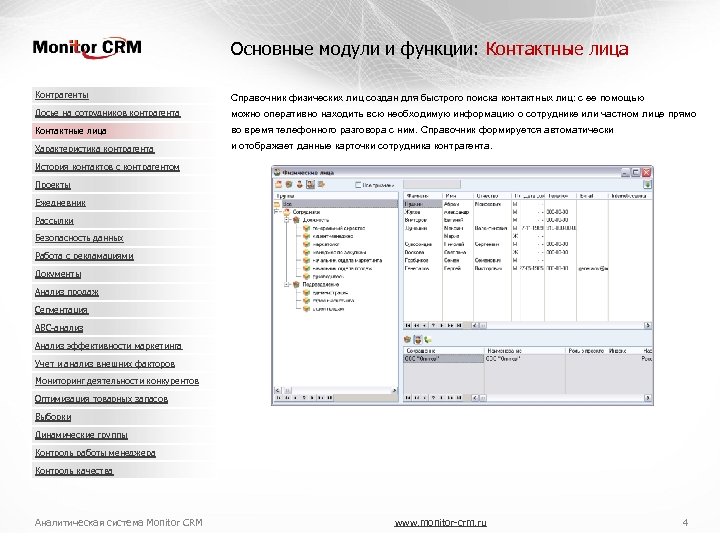This screenshot has height=540, width=720.
Task: Click first toolbar icon in Физические лица window
Action: coord(279,185)
